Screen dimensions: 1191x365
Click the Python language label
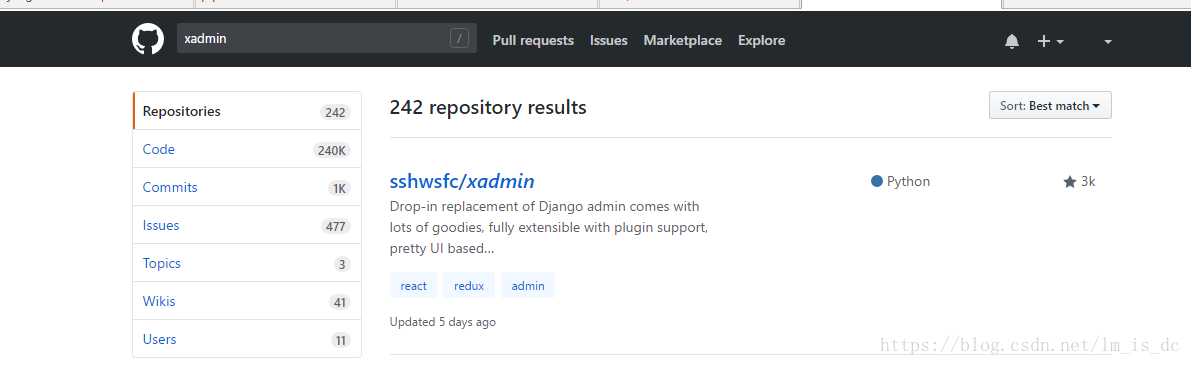pos(908,181)
